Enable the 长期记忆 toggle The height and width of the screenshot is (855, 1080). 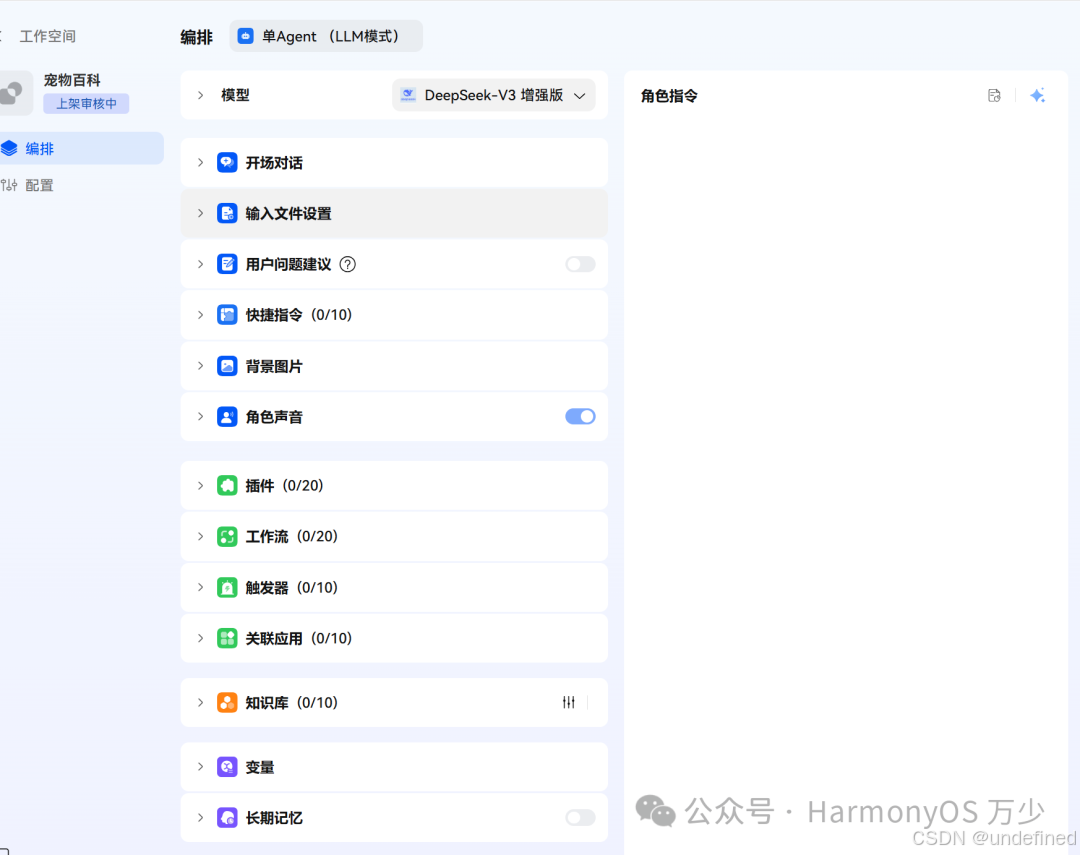pyautogui.click(x=580, y=818)
